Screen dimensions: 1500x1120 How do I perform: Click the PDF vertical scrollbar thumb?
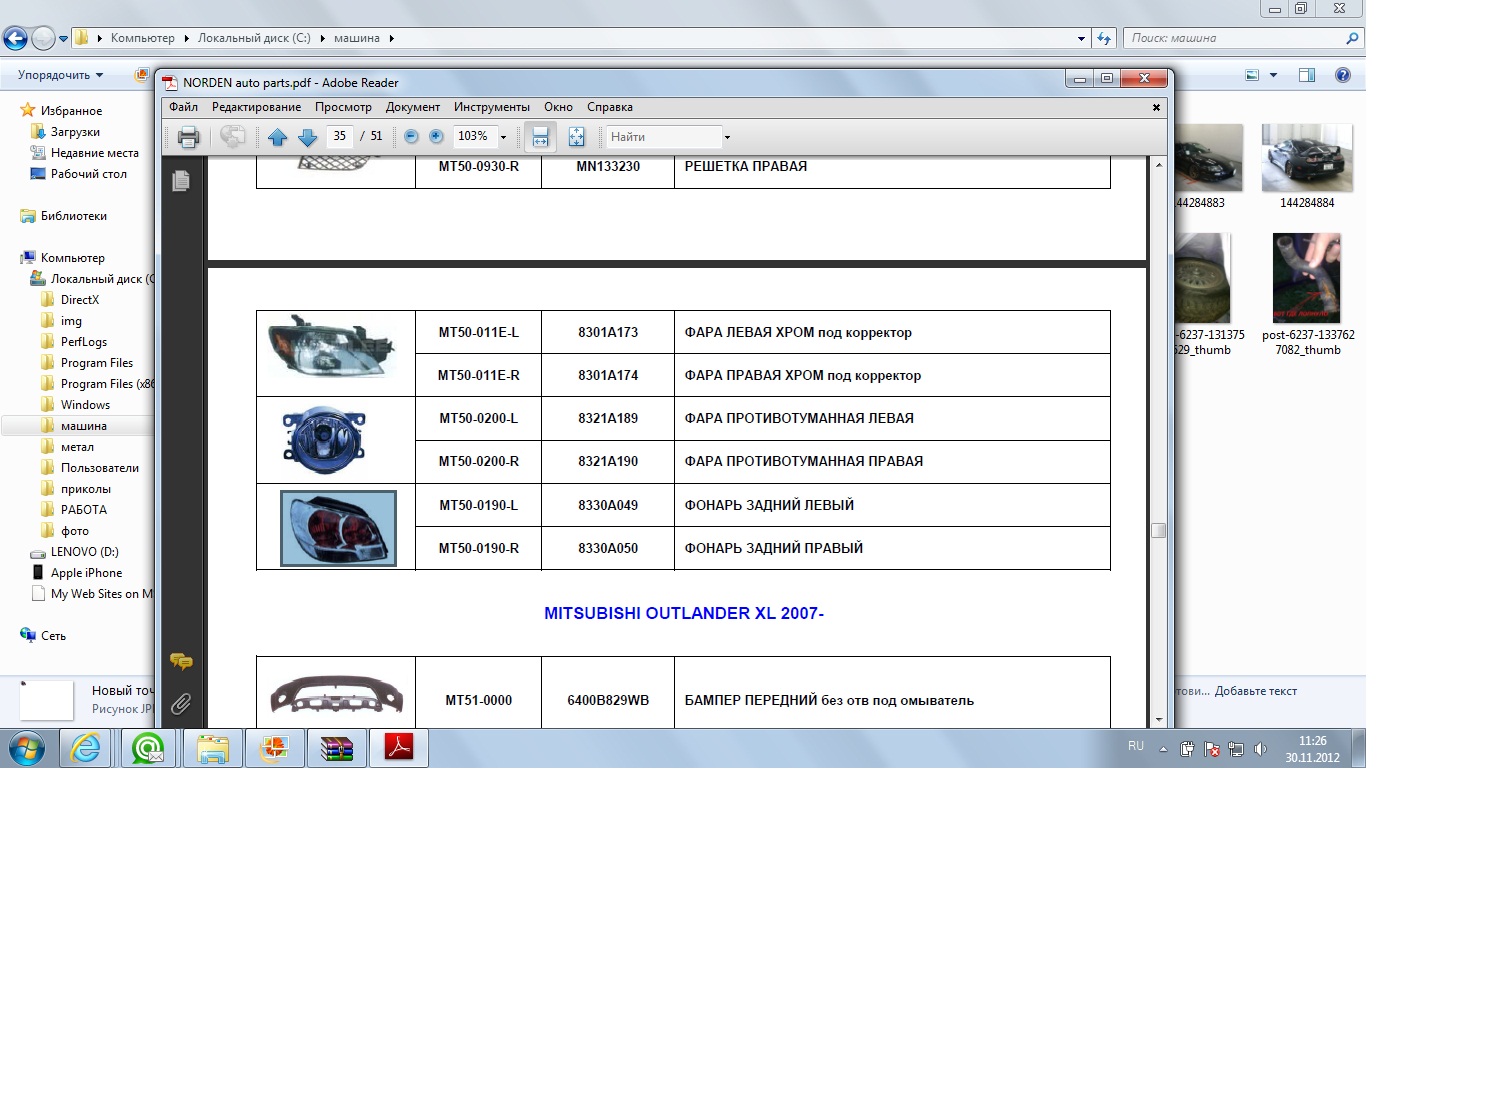[x=1158, y=530]
